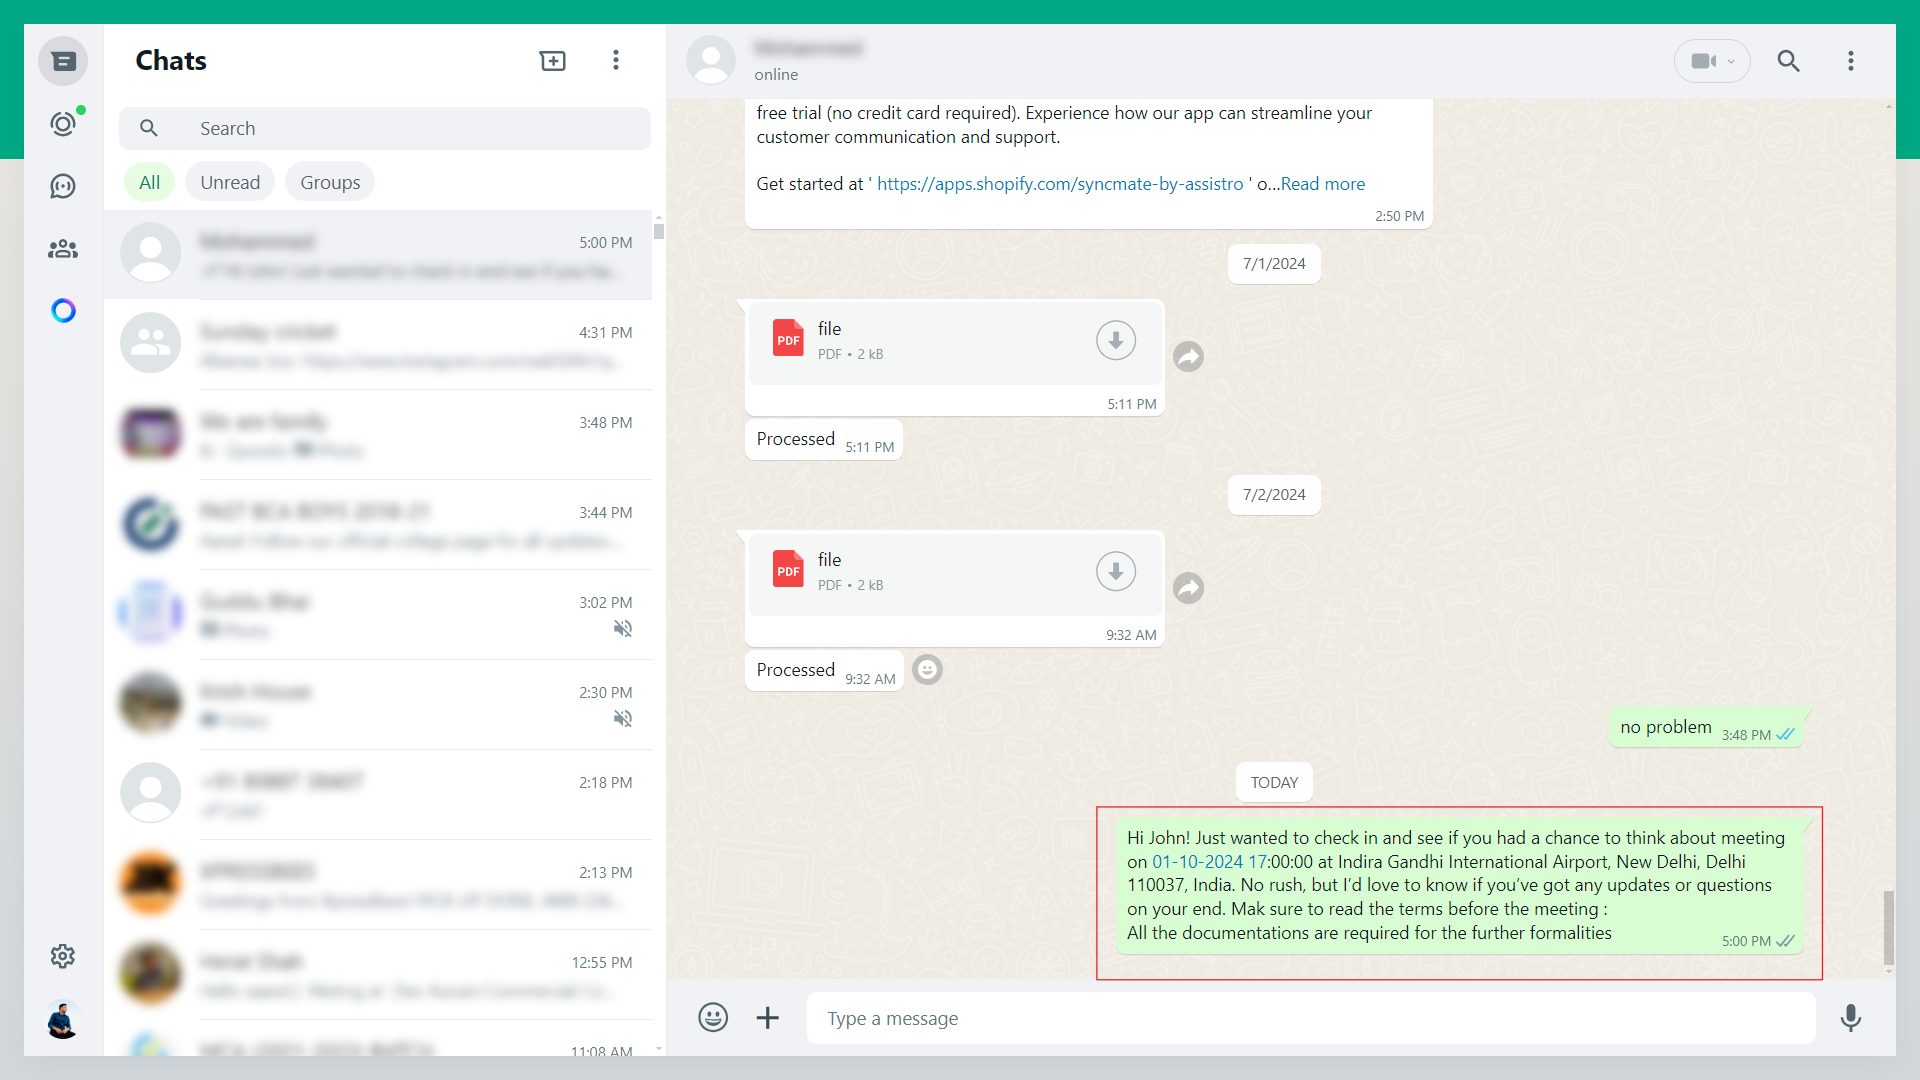1920x1080 pixels.
Task: Open the Channels icon in sidebar
Action: [x=63, y=187]
